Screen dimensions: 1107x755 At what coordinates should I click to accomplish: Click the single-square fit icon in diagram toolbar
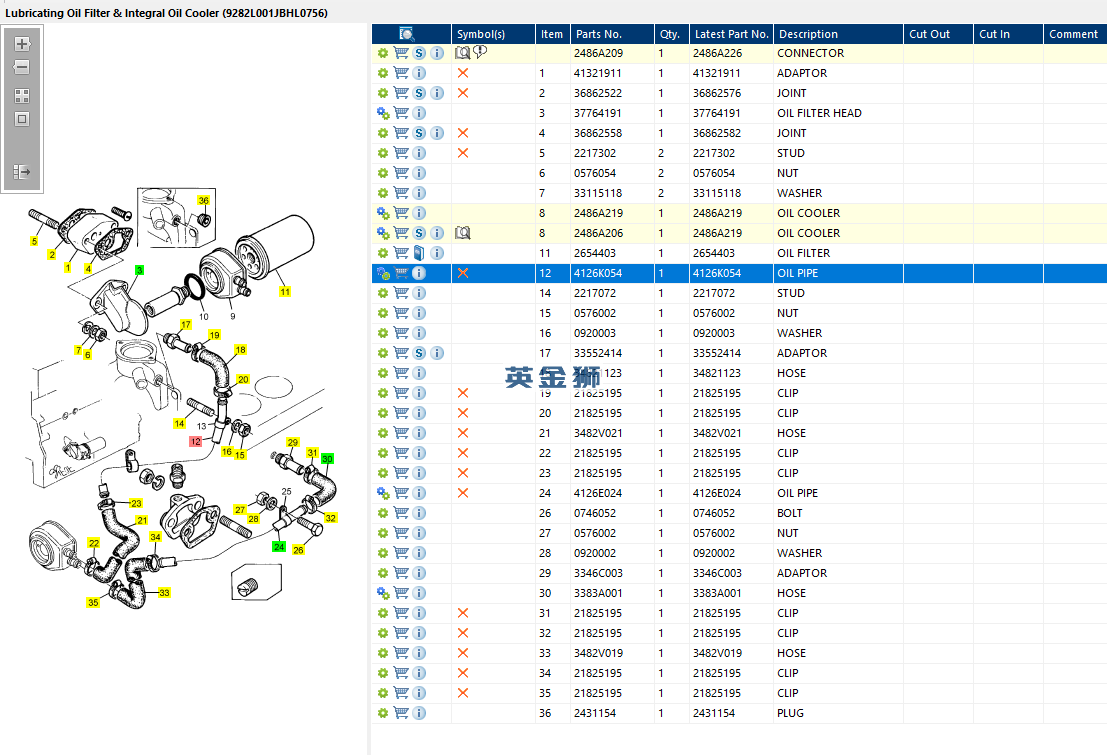(x=22, y=119)
